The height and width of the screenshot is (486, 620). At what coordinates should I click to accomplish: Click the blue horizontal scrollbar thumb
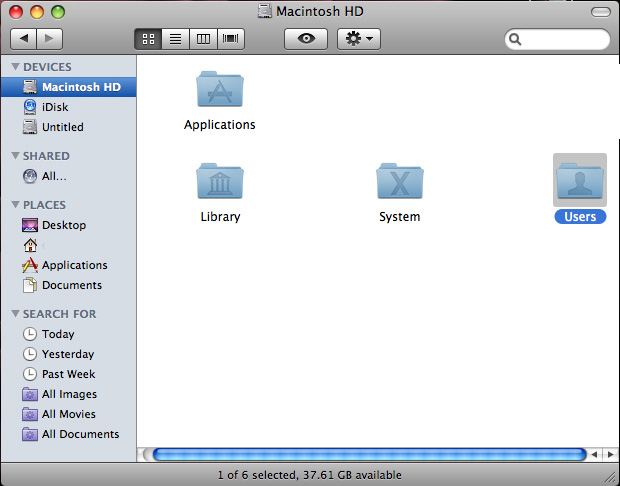[369, 454]
